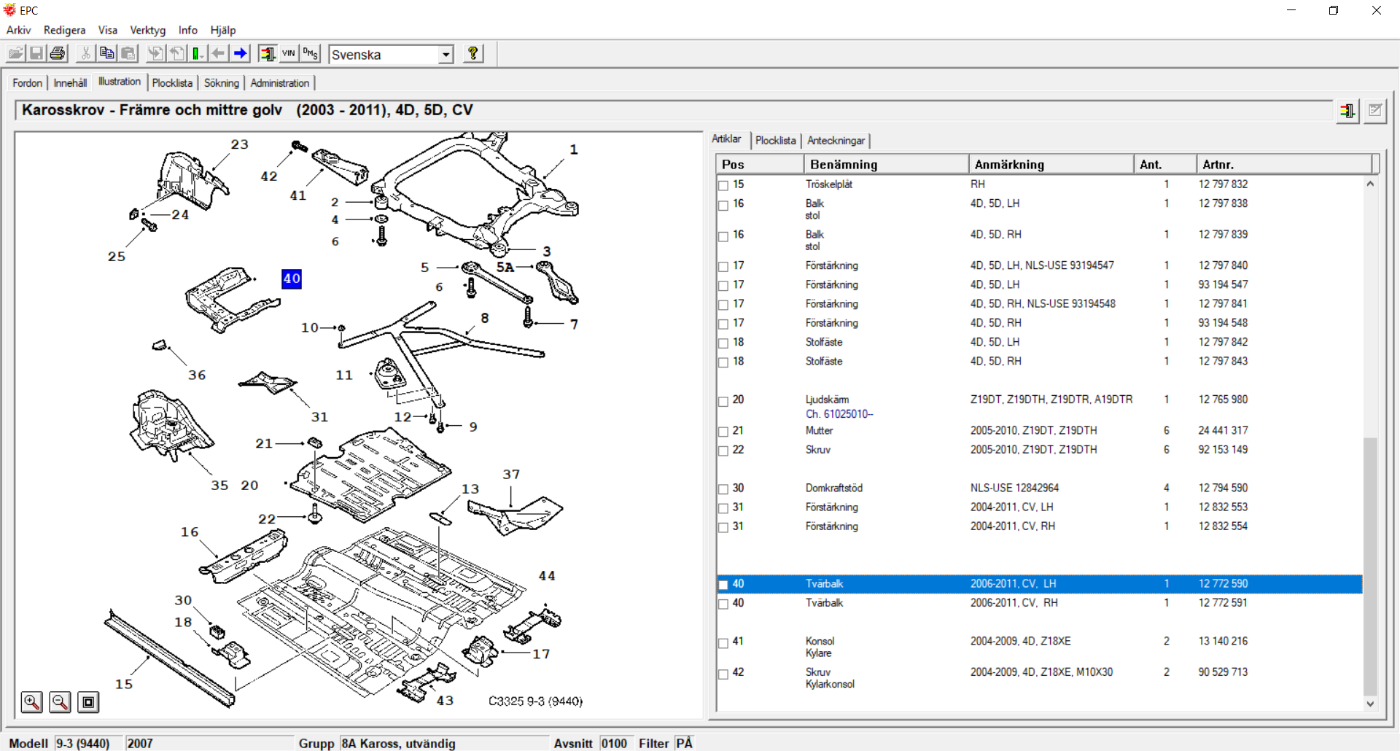Click the 8A Kaross, utvändig status field

(x=443, y=743)
